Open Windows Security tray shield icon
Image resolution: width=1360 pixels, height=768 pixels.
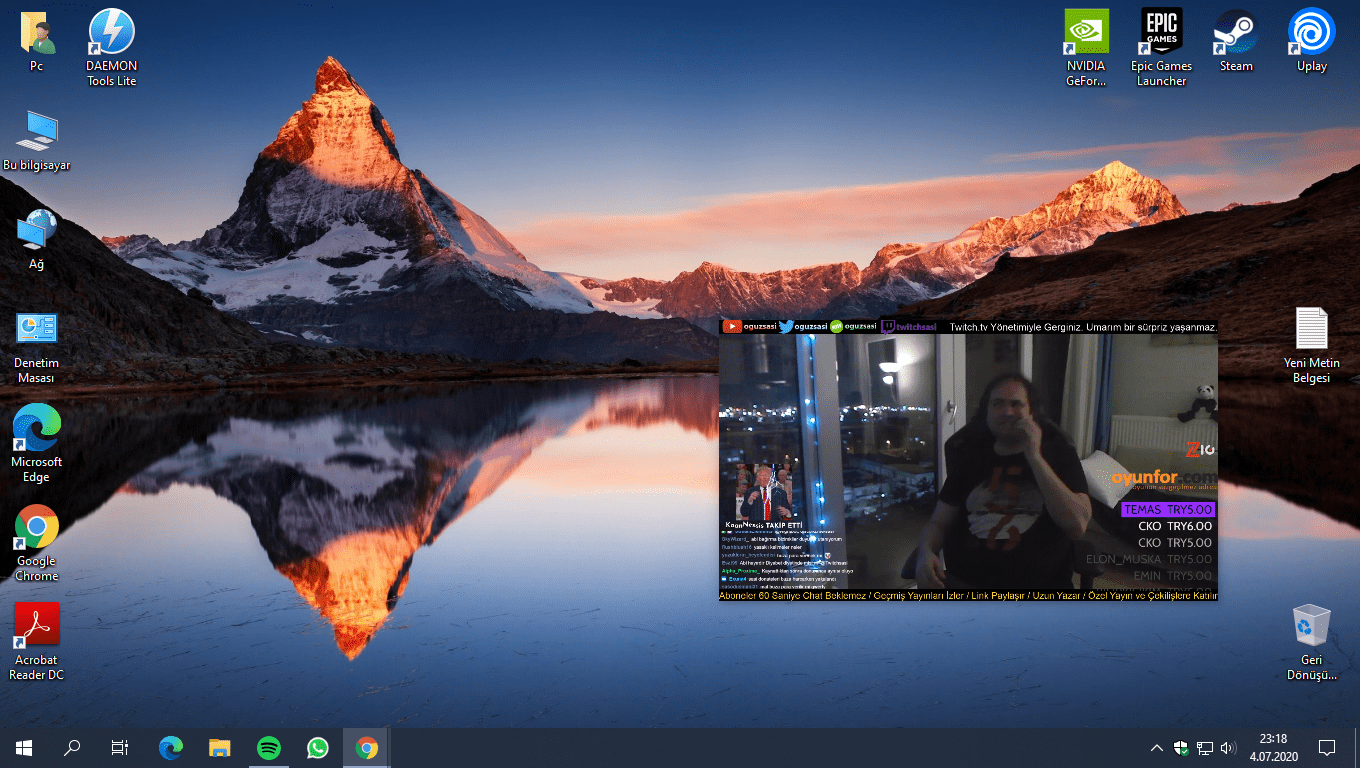coord(1181,747)
